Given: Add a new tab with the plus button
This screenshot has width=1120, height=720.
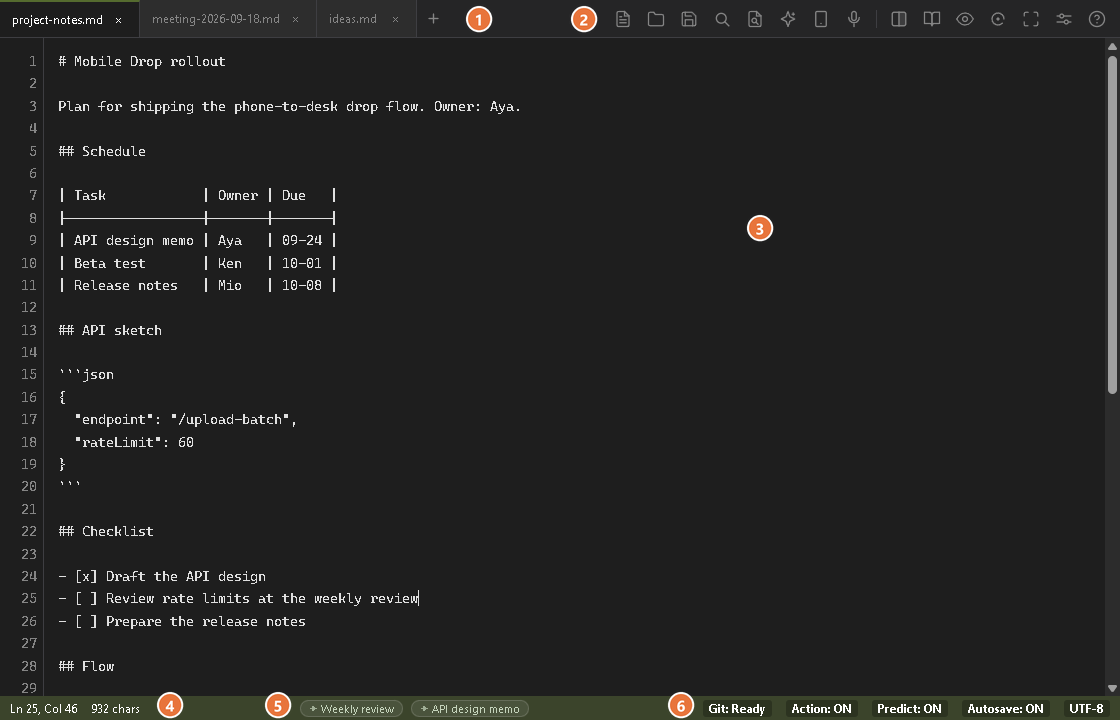Looking at the screenshot, I should point(433,19).
